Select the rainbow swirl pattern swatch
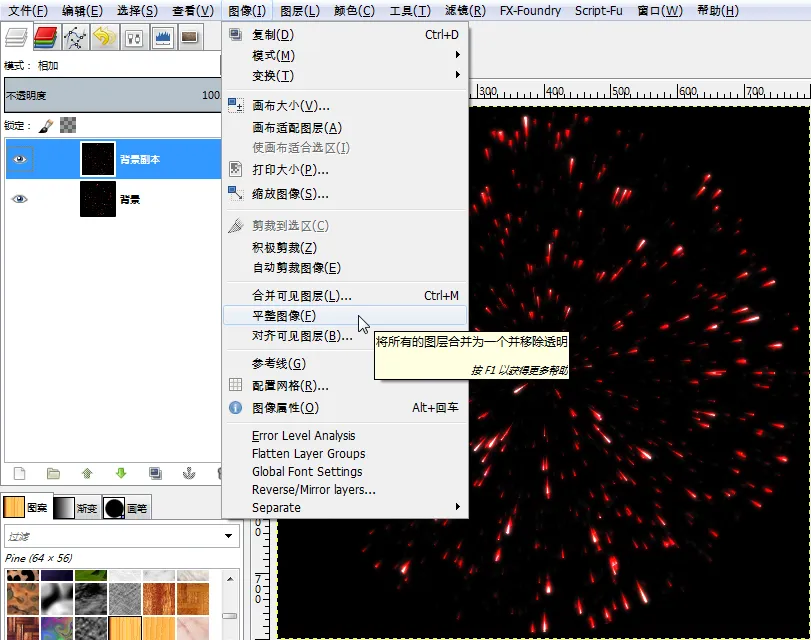The image size is (811, 640). pos(57,628)
